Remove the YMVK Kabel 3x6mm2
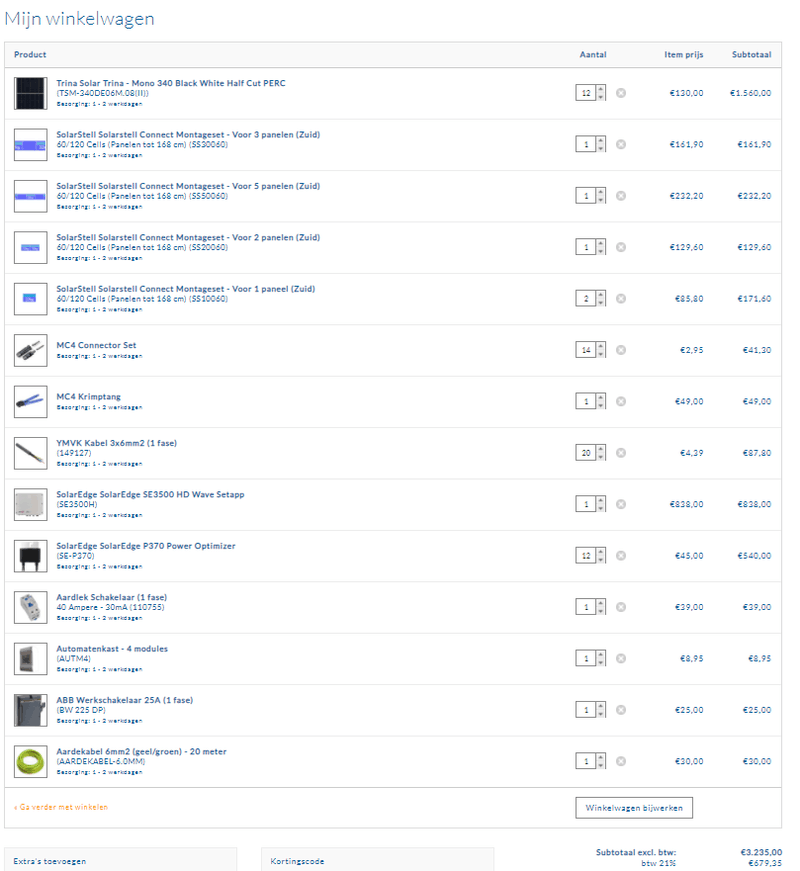Image resolution: width=800 pixels, height=871 pixels. [x=621, y=452]
